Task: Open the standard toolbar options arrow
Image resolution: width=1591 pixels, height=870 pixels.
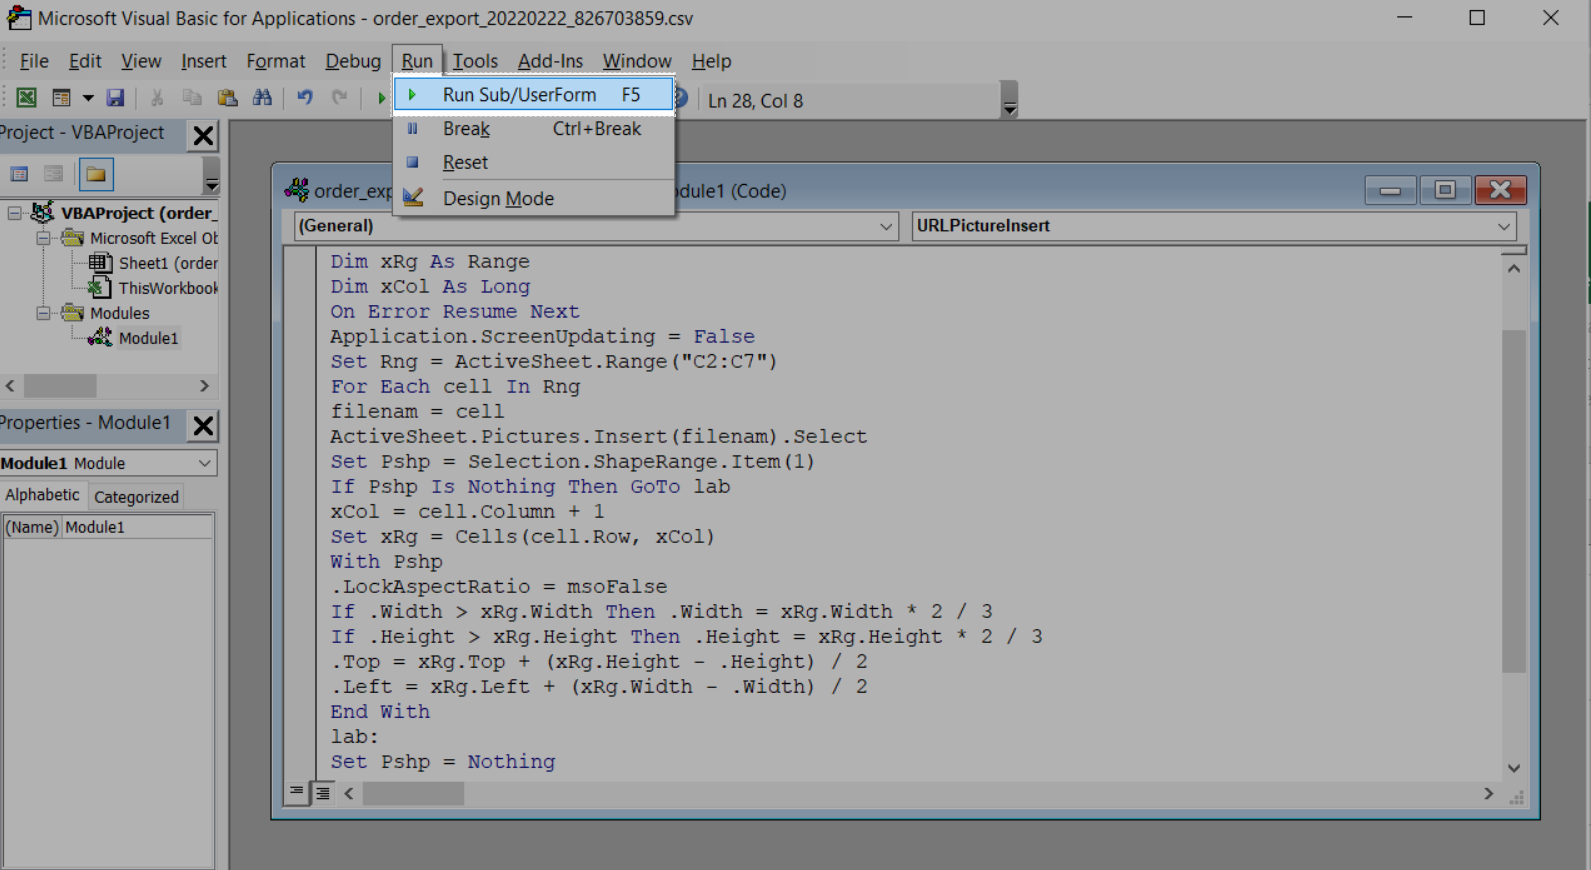Action: point(1010,100)
